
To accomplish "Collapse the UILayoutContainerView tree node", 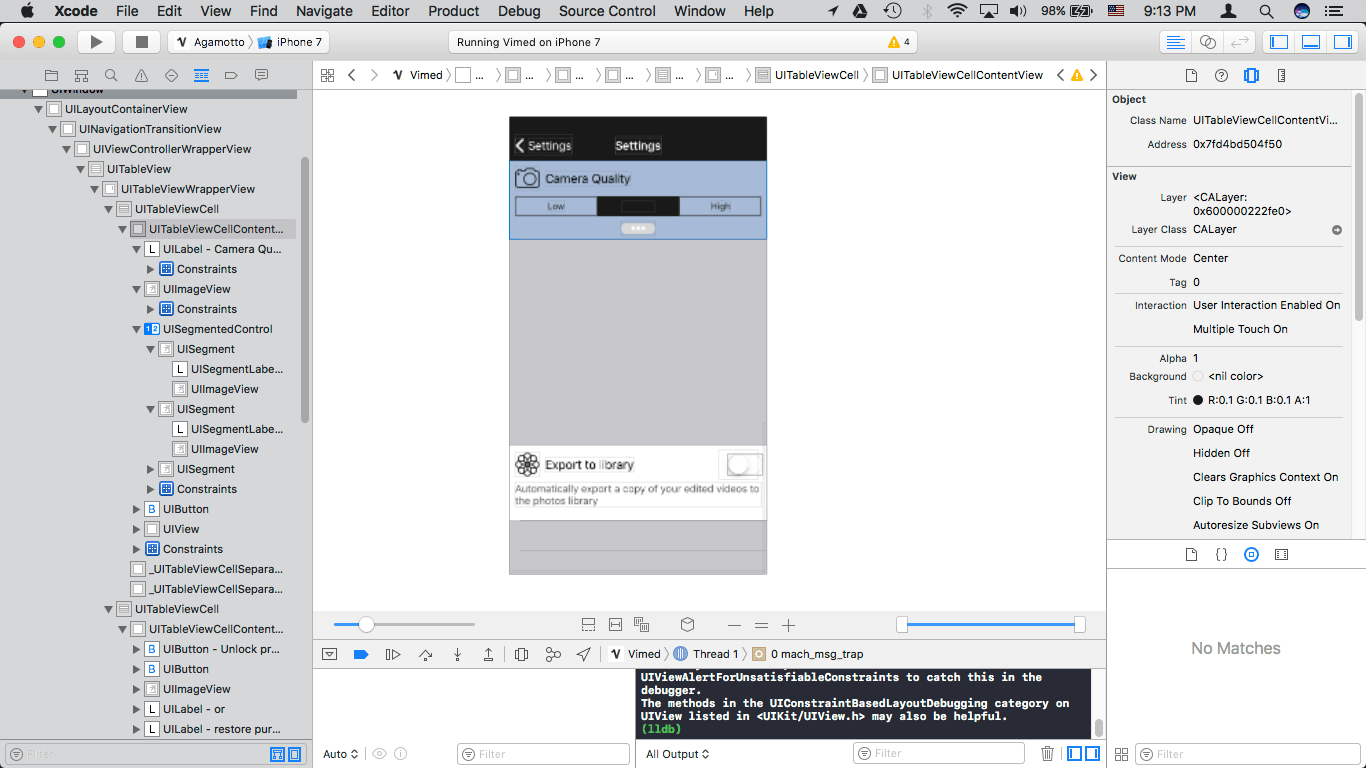I will tap(39, 109).
